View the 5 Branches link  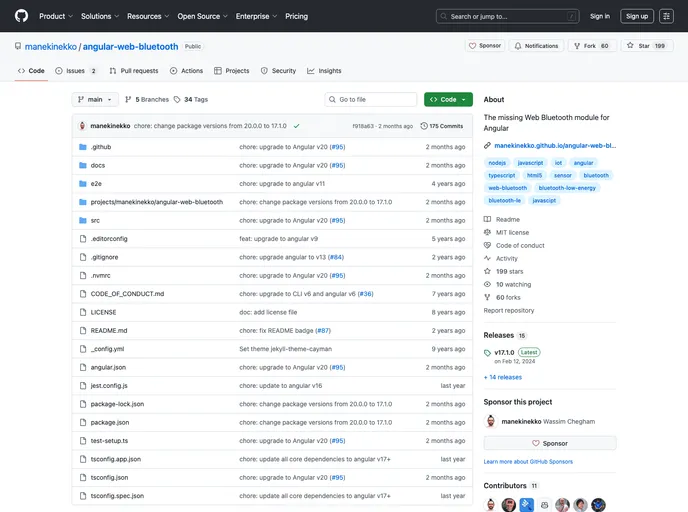[x=147, y=100]
